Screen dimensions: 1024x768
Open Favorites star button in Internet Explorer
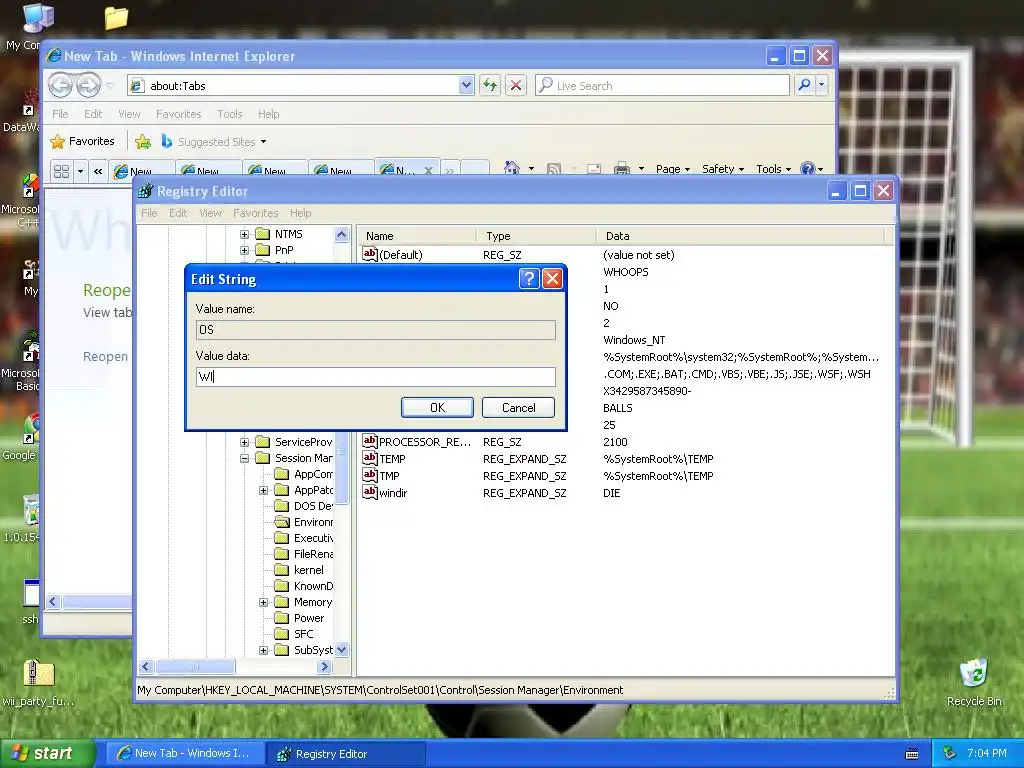pos(82,141)
